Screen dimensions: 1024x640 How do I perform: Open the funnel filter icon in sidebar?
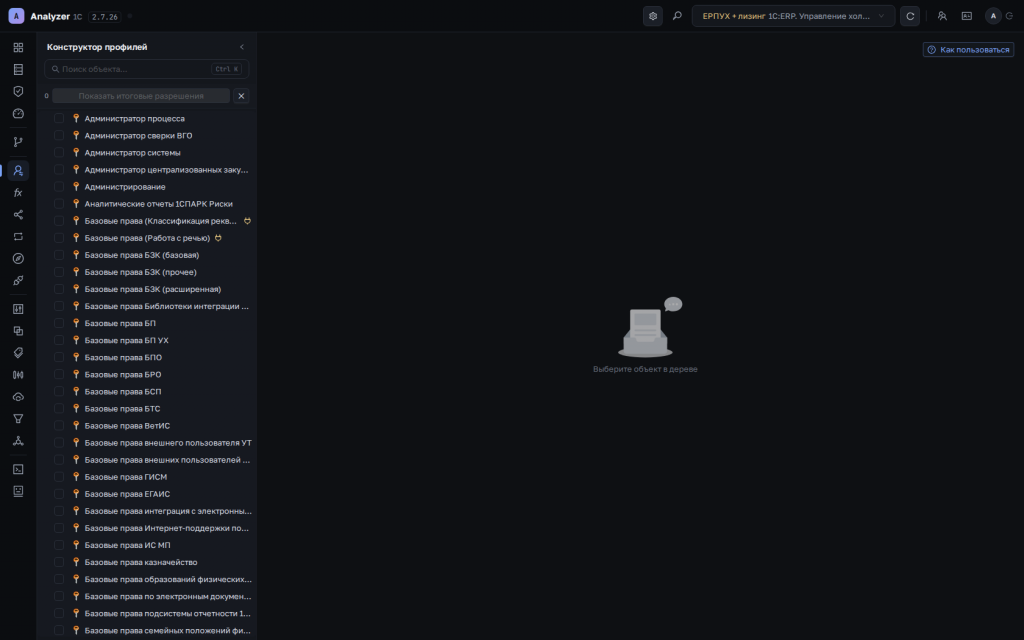[18, 419]
